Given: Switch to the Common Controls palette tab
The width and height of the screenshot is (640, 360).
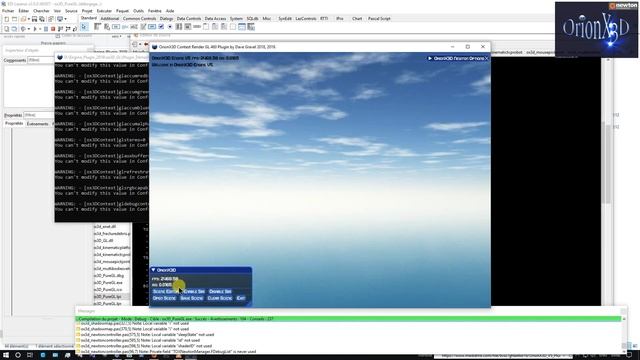Looking at the screenshot, I should click(139, 18).
